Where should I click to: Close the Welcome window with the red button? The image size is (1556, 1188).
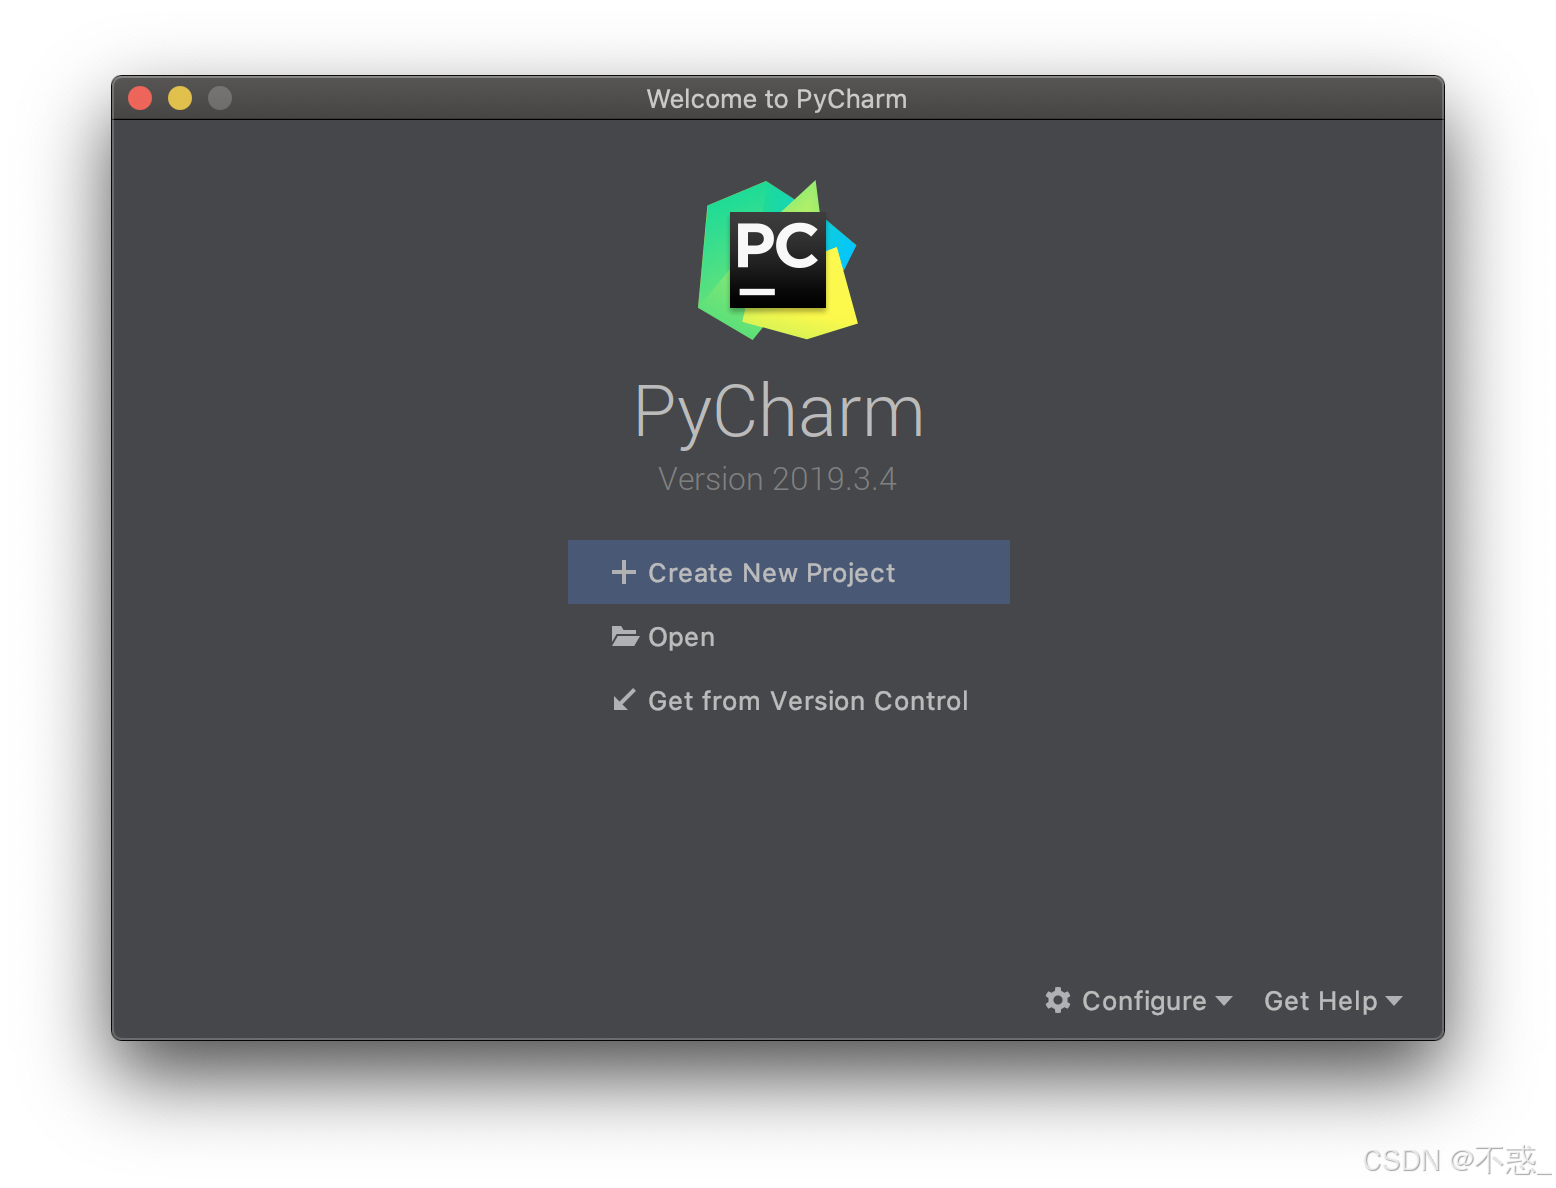click(x=140, y=98)
